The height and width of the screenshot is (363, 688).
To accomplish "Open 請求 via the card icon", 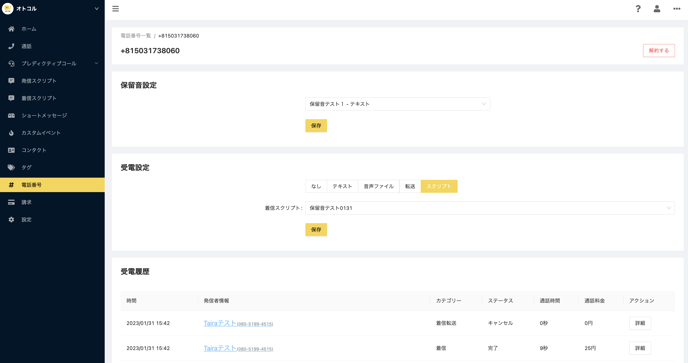I will [x=11, y=202].
